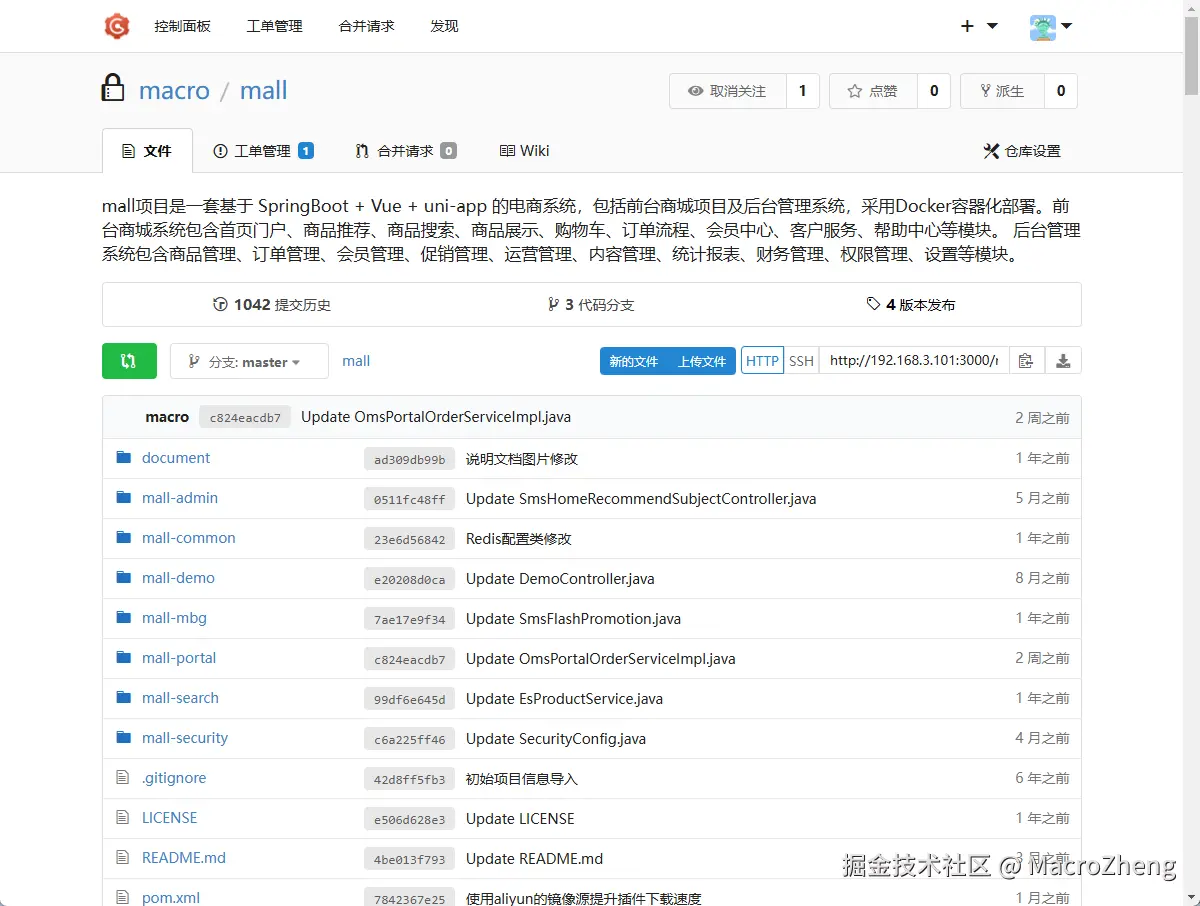The width and height of the screenshot is (1200, 906).
Task: Open 发现 in the top navigation
Action: pos(445,26)
